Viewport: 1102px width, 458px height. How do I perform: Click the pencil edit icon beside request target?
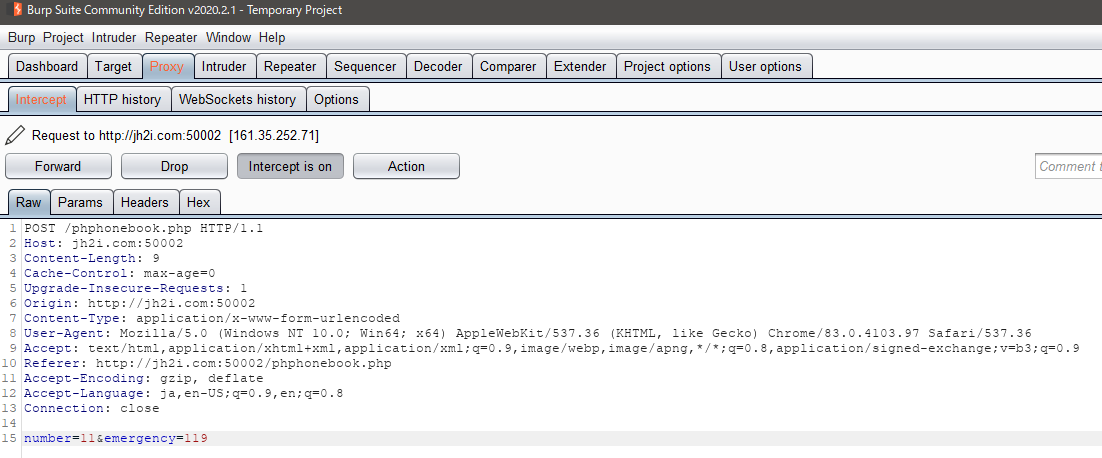pyautogui.click(x=15, y=135)
